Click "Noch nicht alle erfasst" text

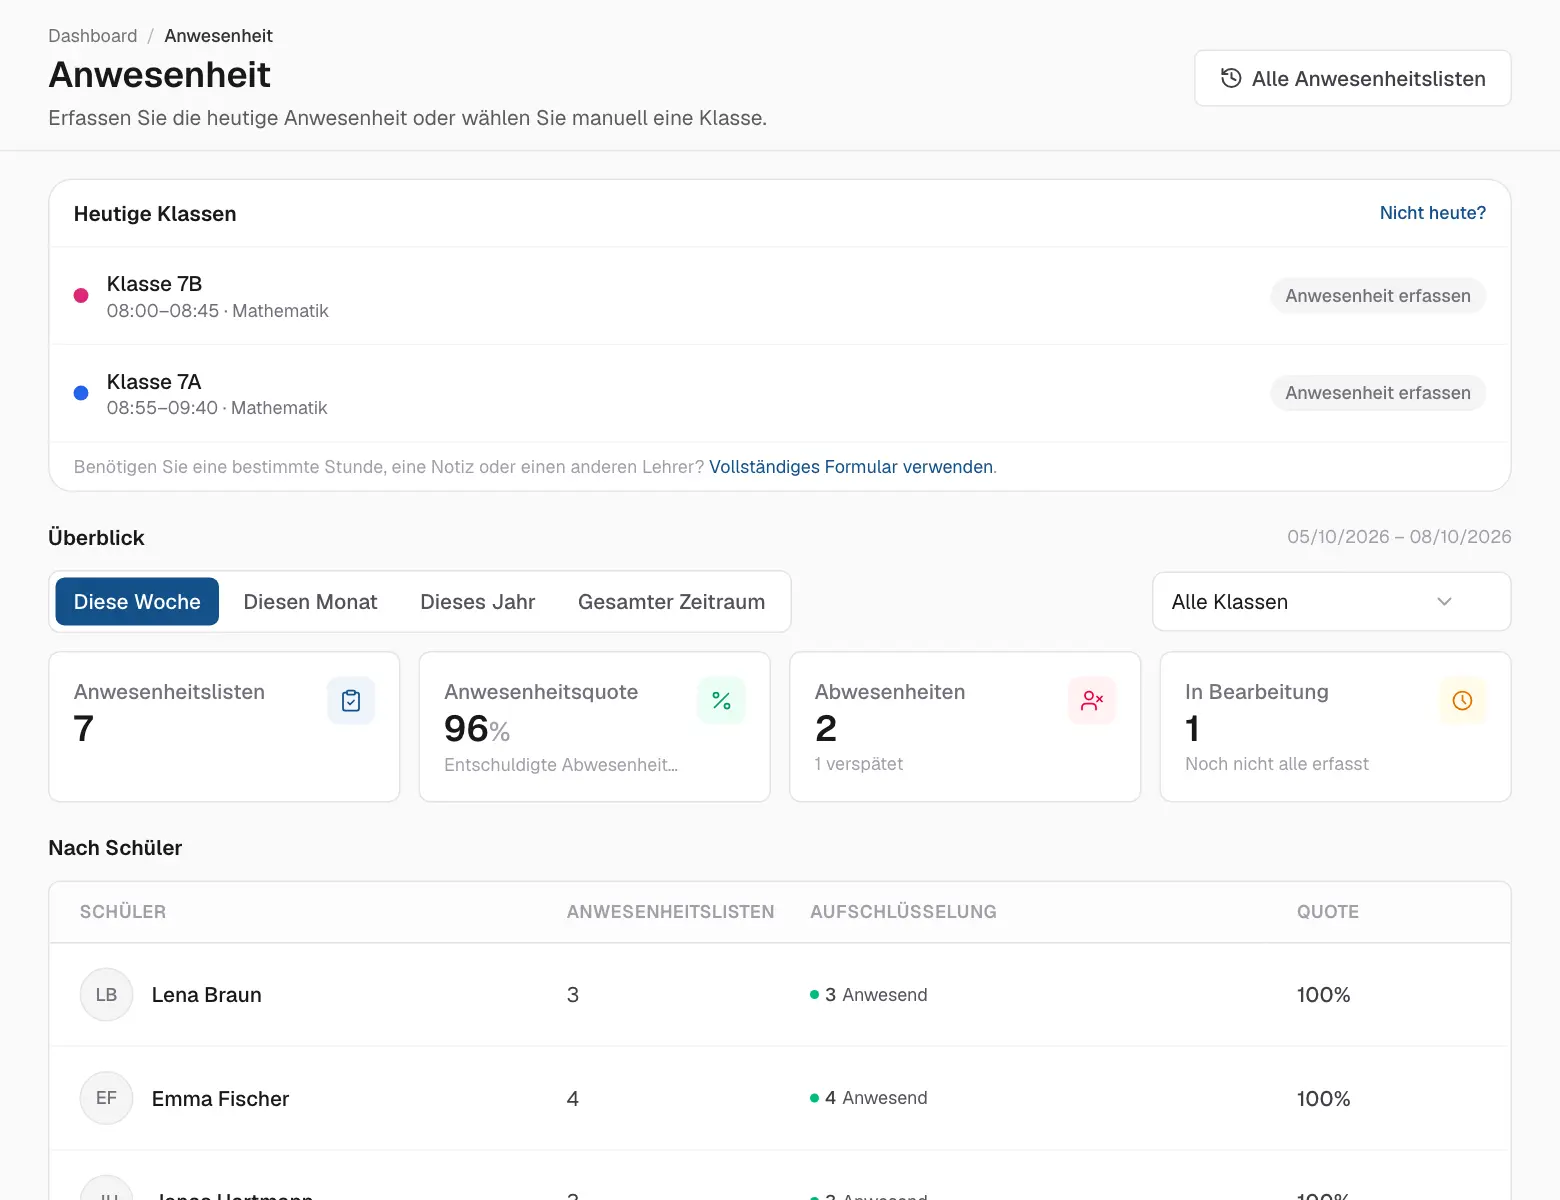pyautogui.click(x=1277, y=764)
